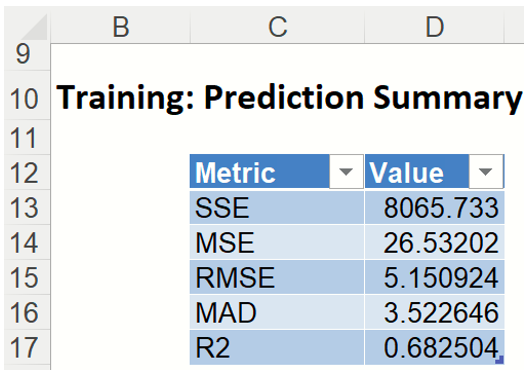Select the cell showing 5.150924
Image resolution: width=526 pixels, height=370 pixels.
[434, 277]
